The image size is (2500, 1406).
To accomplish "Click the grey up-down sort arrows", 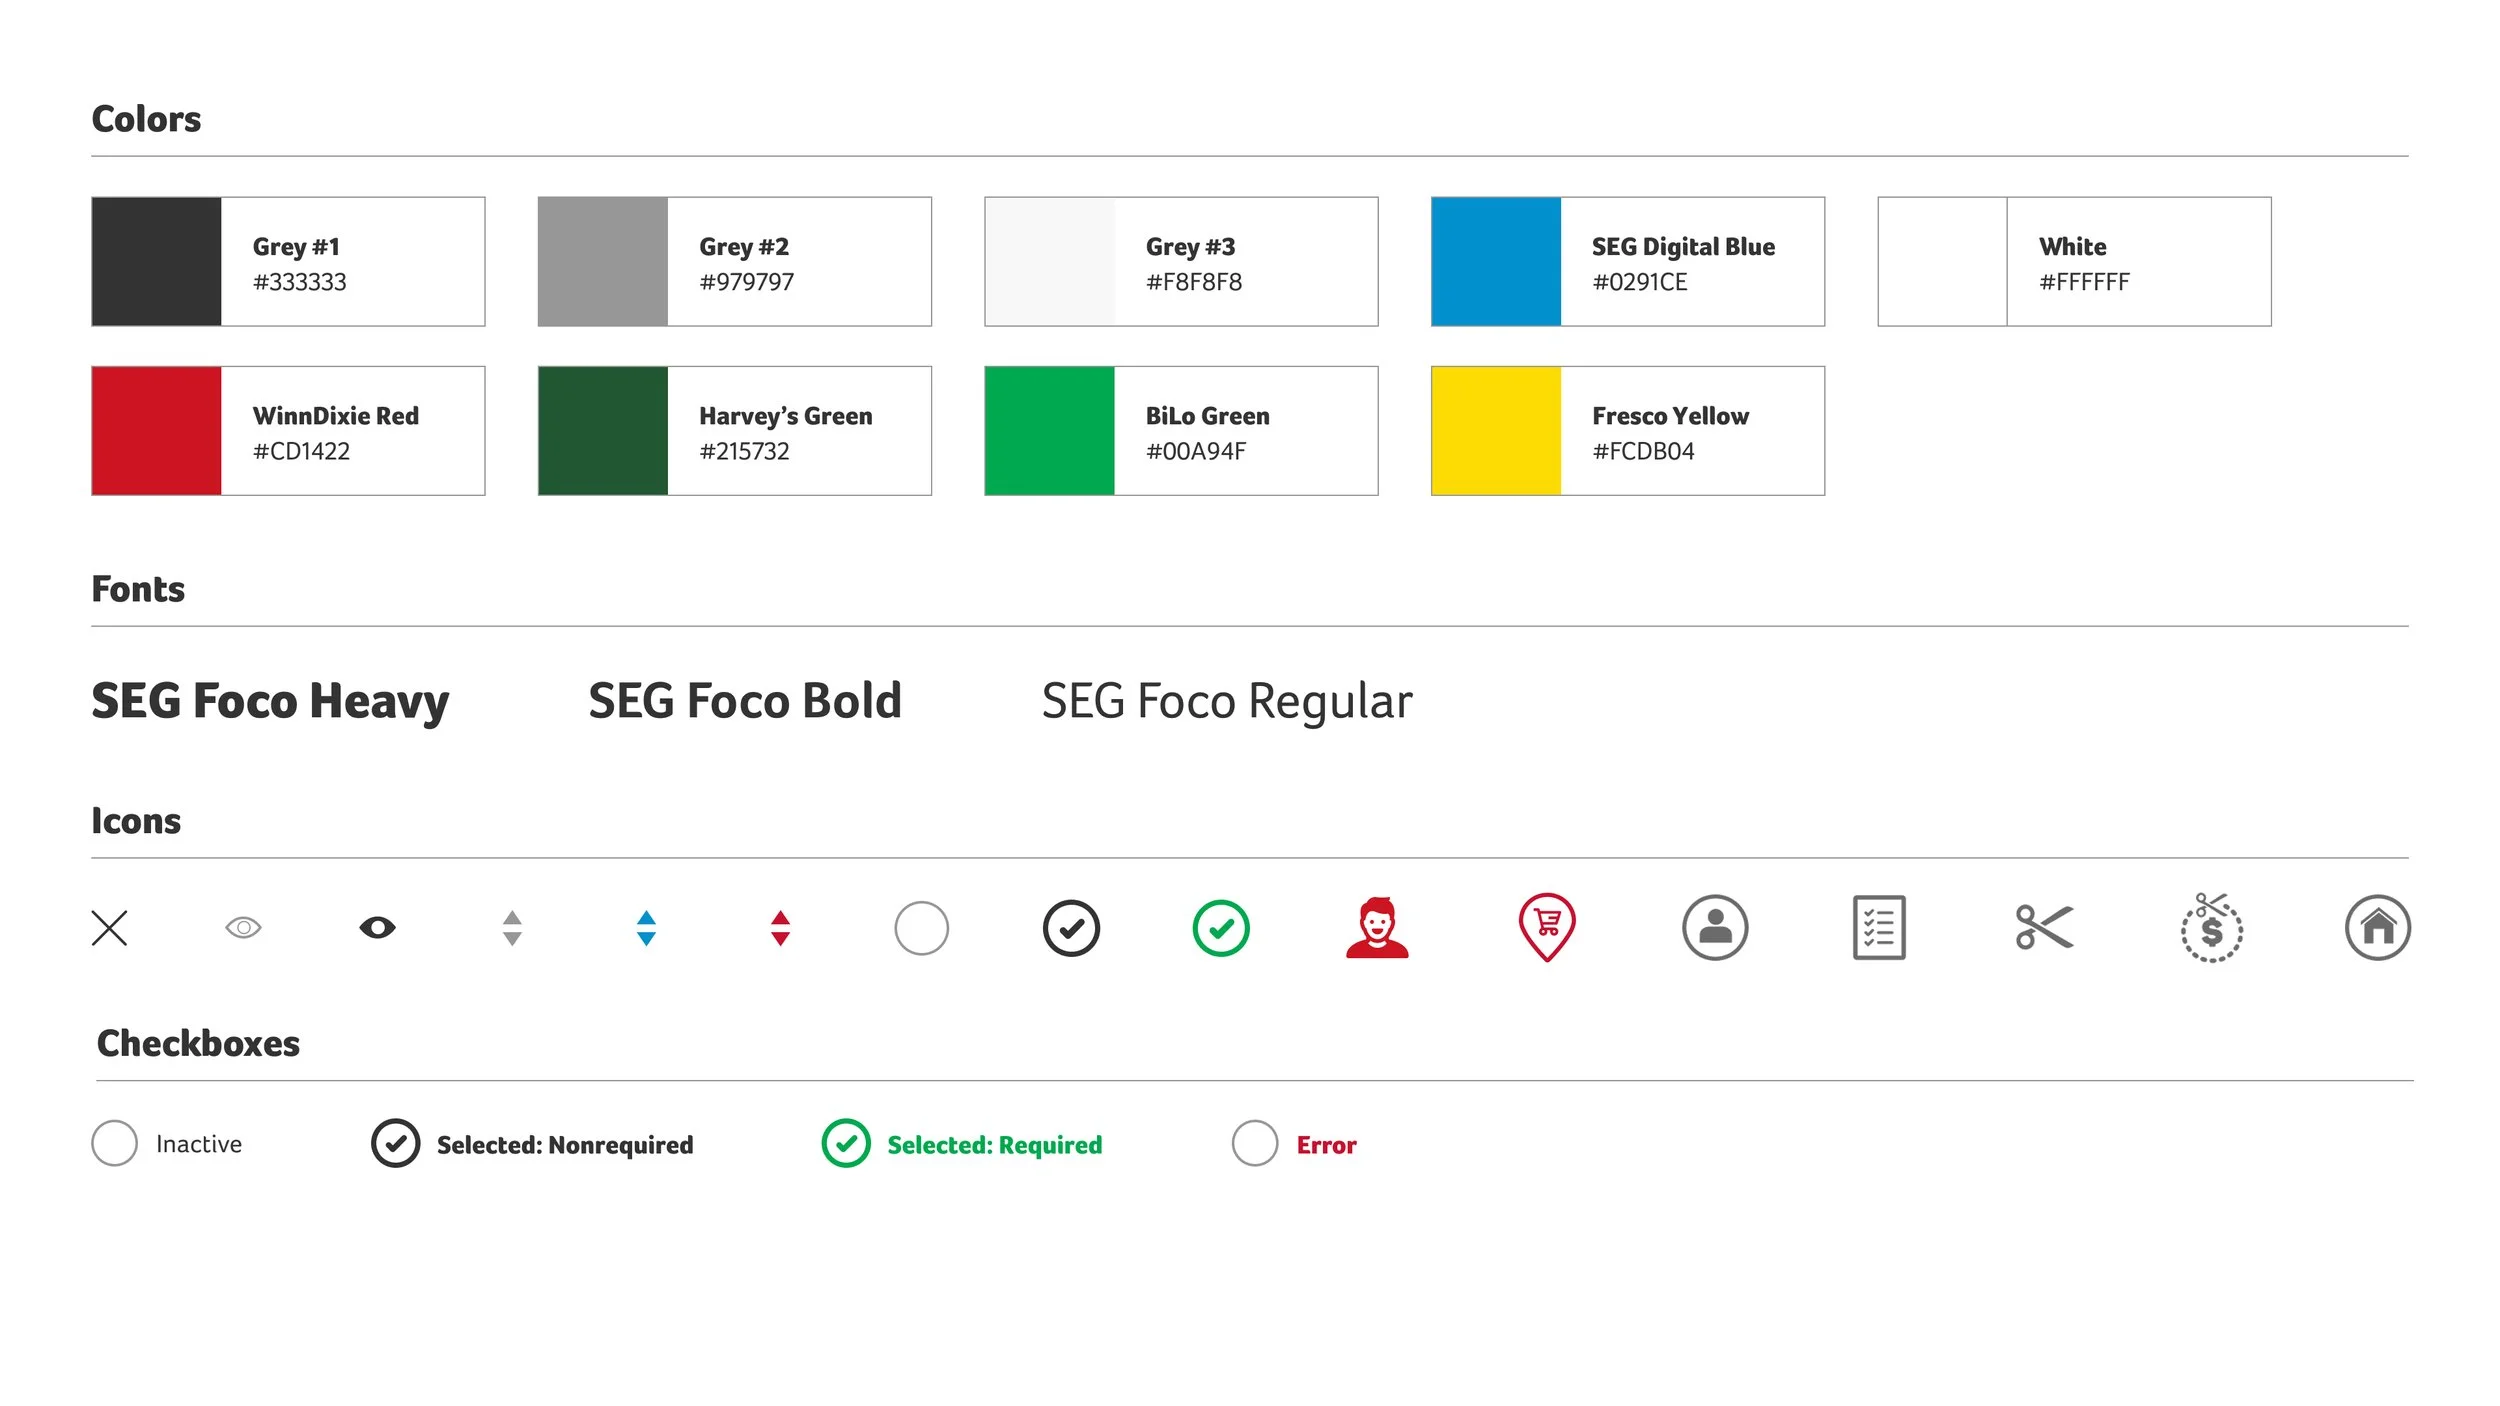I will 512,928.
